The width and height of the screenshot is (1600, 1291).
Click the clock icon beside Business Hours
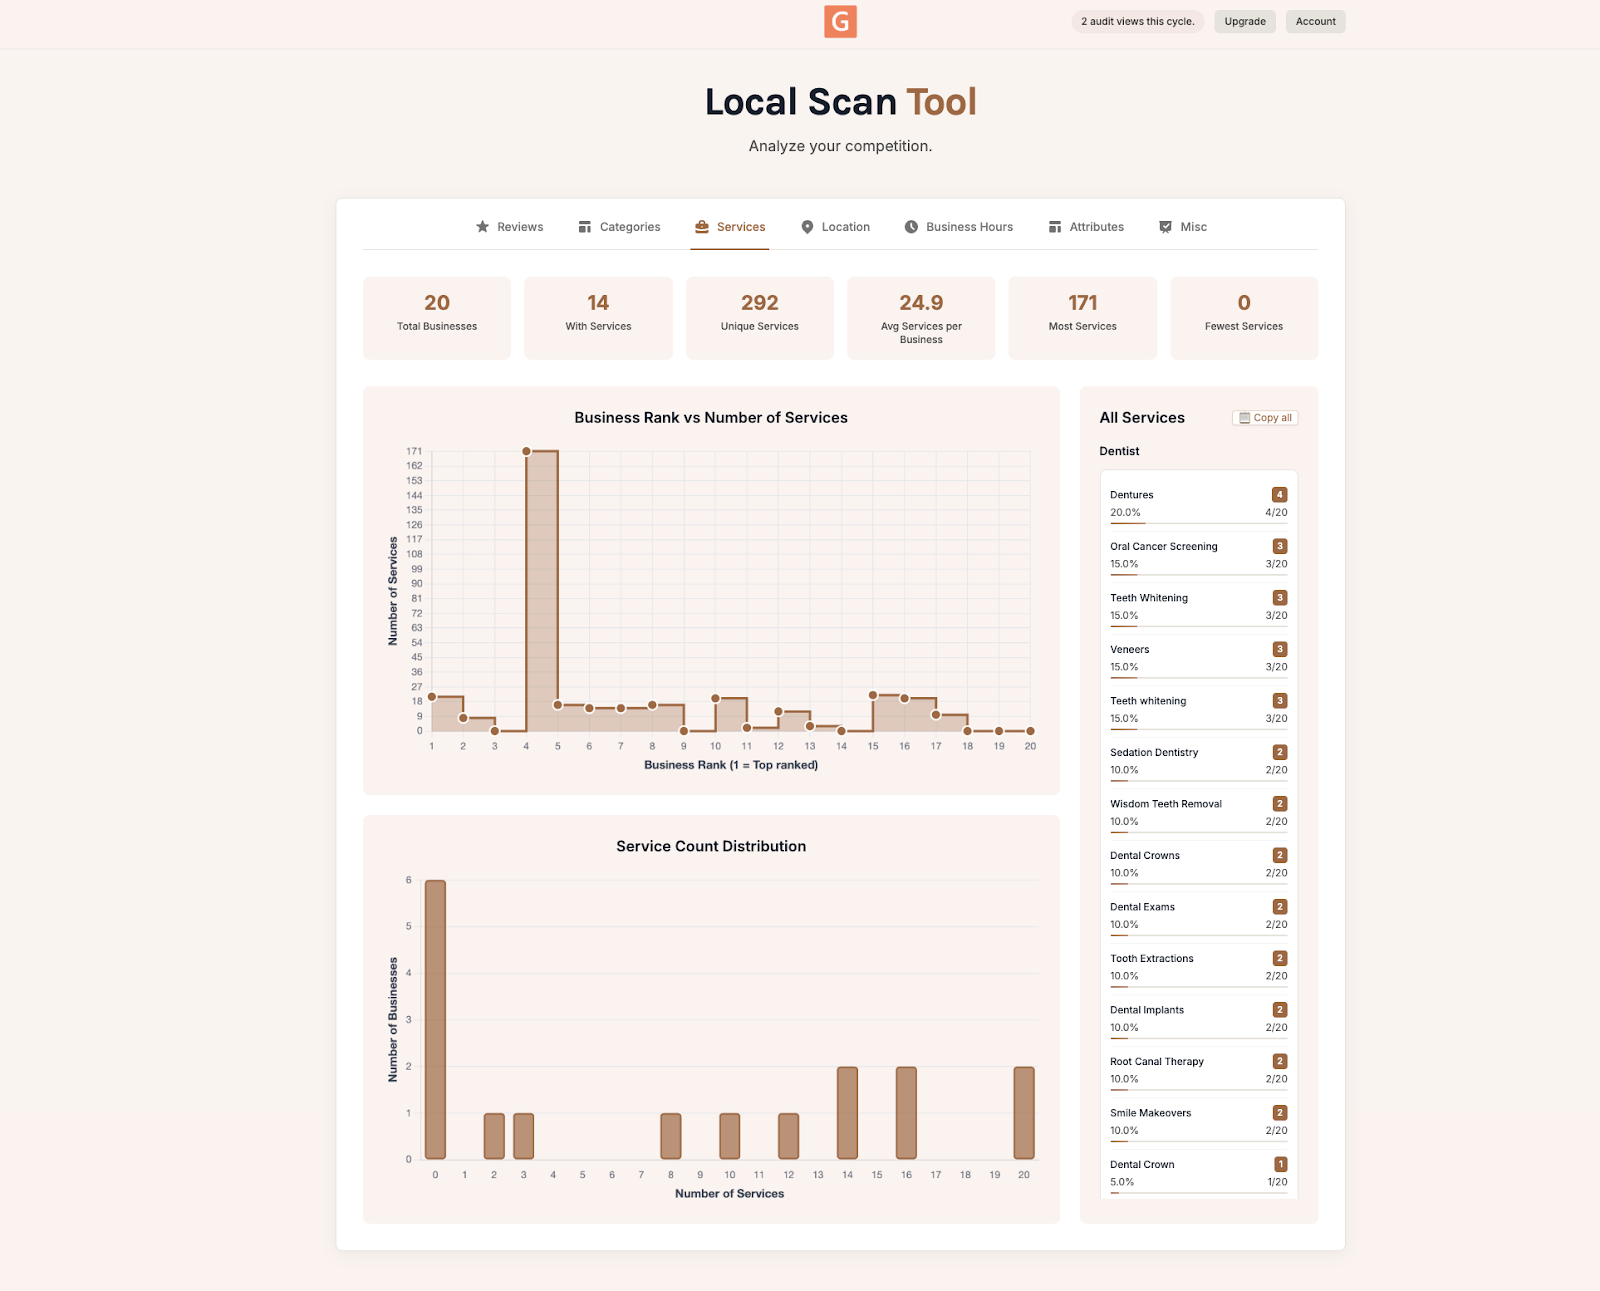click(x=911, y=227)
